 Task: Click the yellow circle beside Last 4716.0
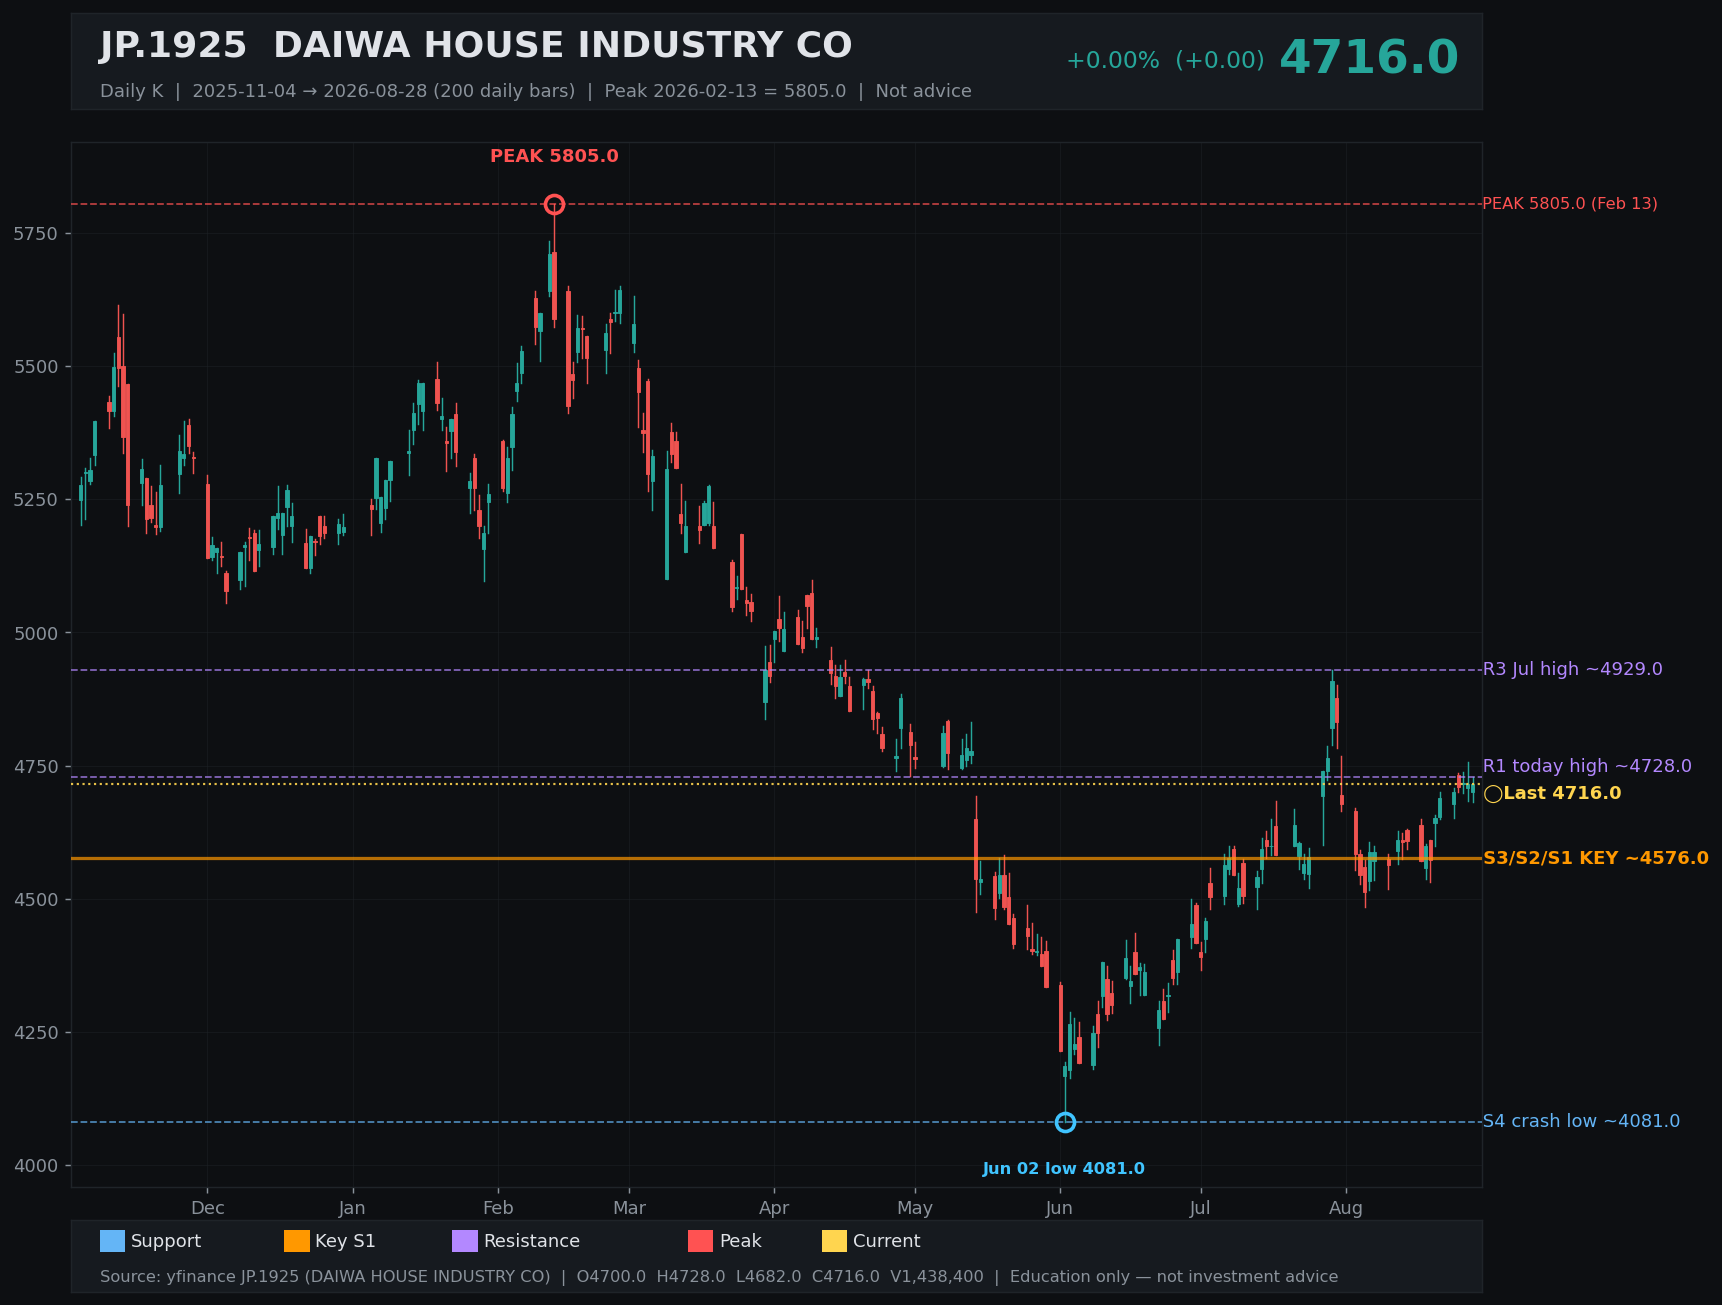(1493, 794)
